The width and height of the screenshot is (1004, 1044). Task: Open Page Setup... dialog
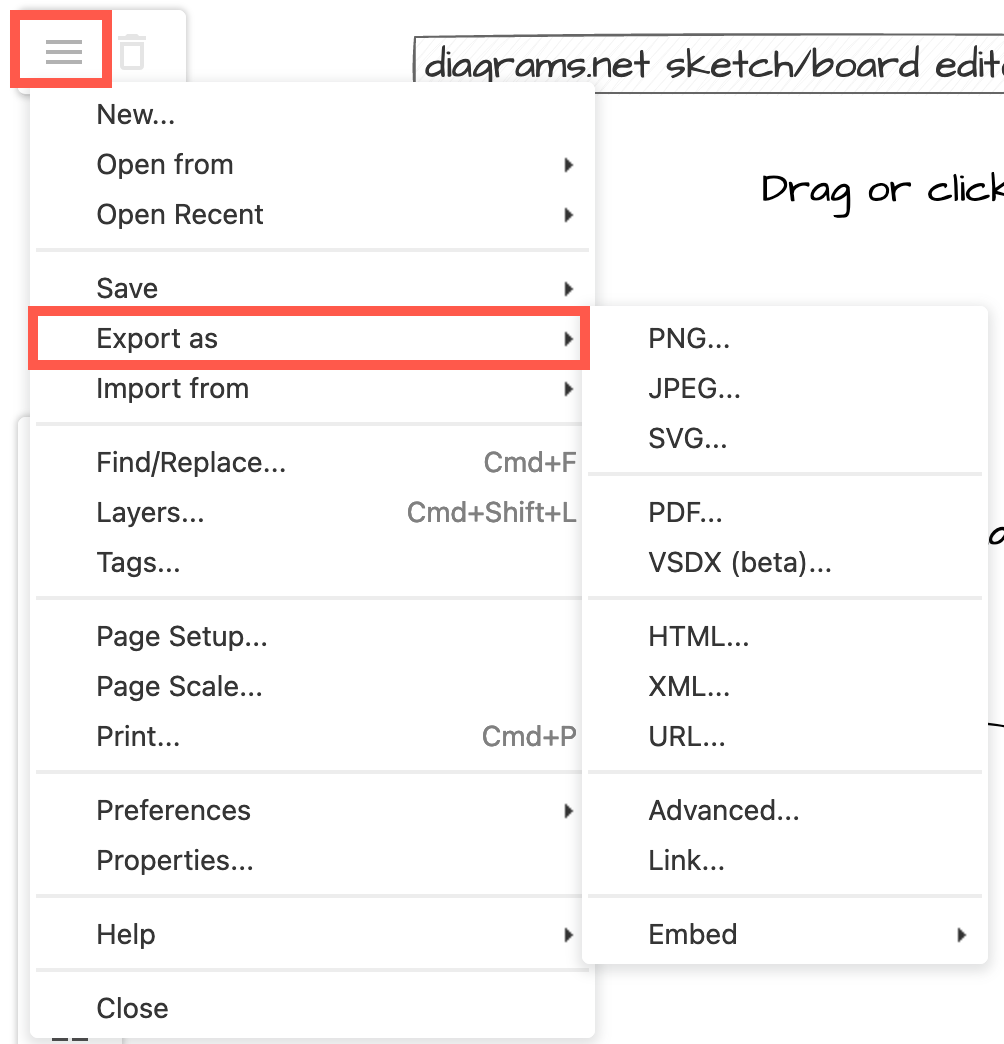182,637
